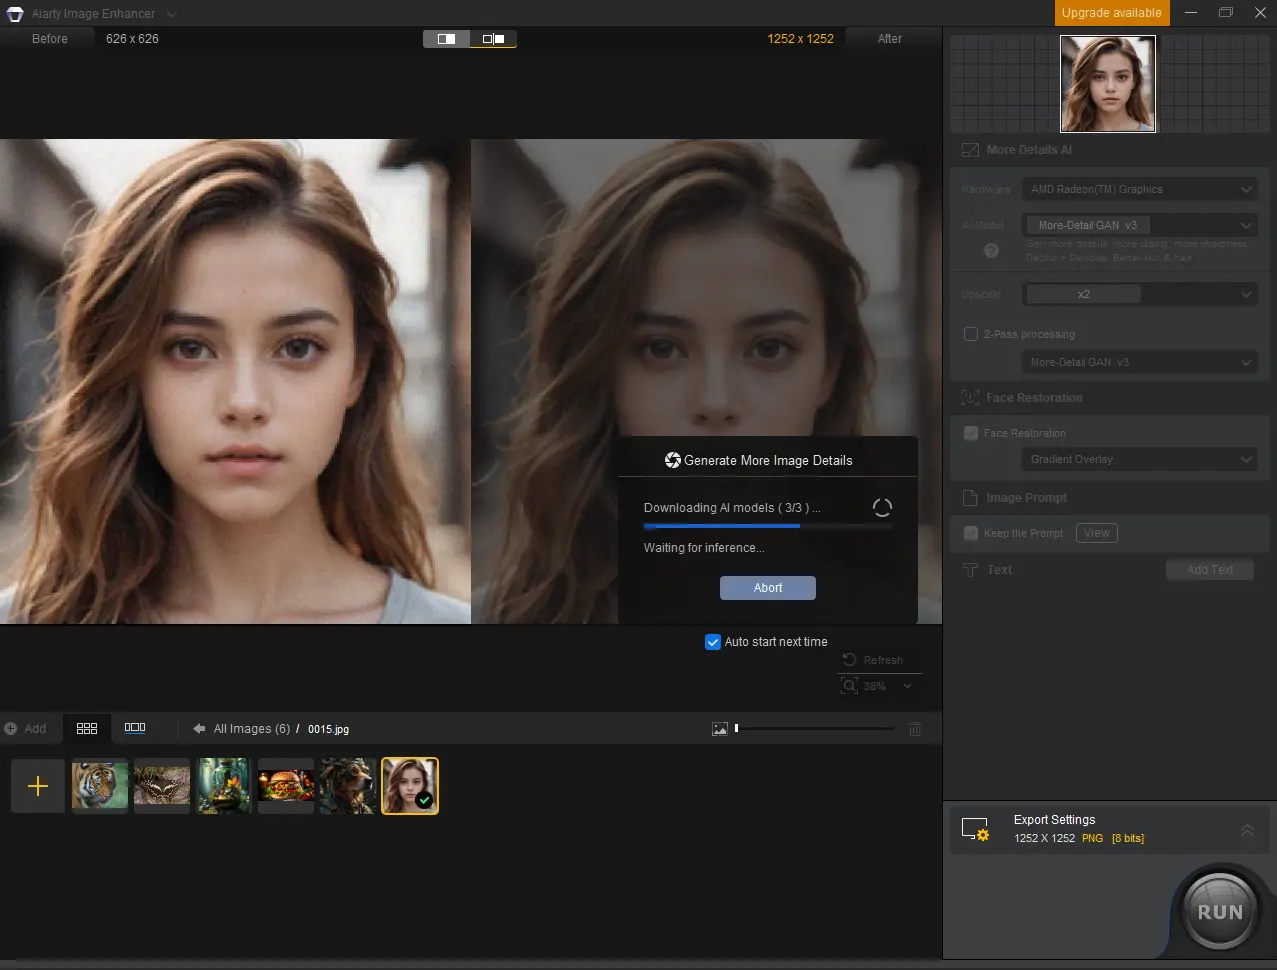Image resolution: width=1277 pixels, height=970 pixels.
Task: Click the green checkmark on portrait thumbnail
Action: [424, 800]
